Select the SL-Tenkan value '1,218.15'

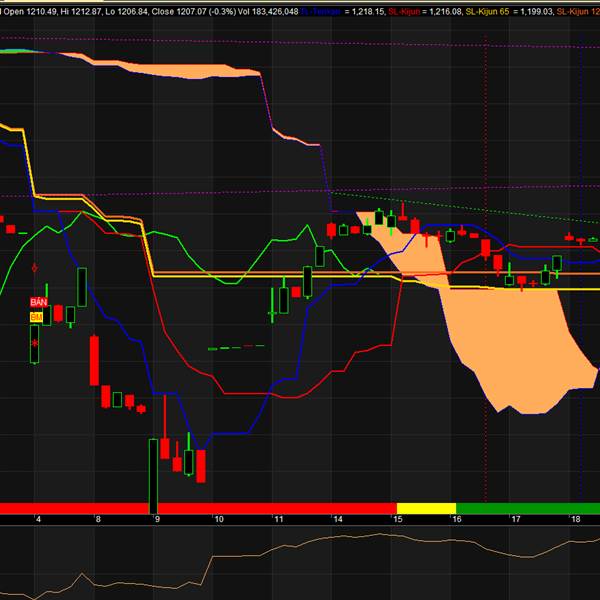(x=368, y=12)
